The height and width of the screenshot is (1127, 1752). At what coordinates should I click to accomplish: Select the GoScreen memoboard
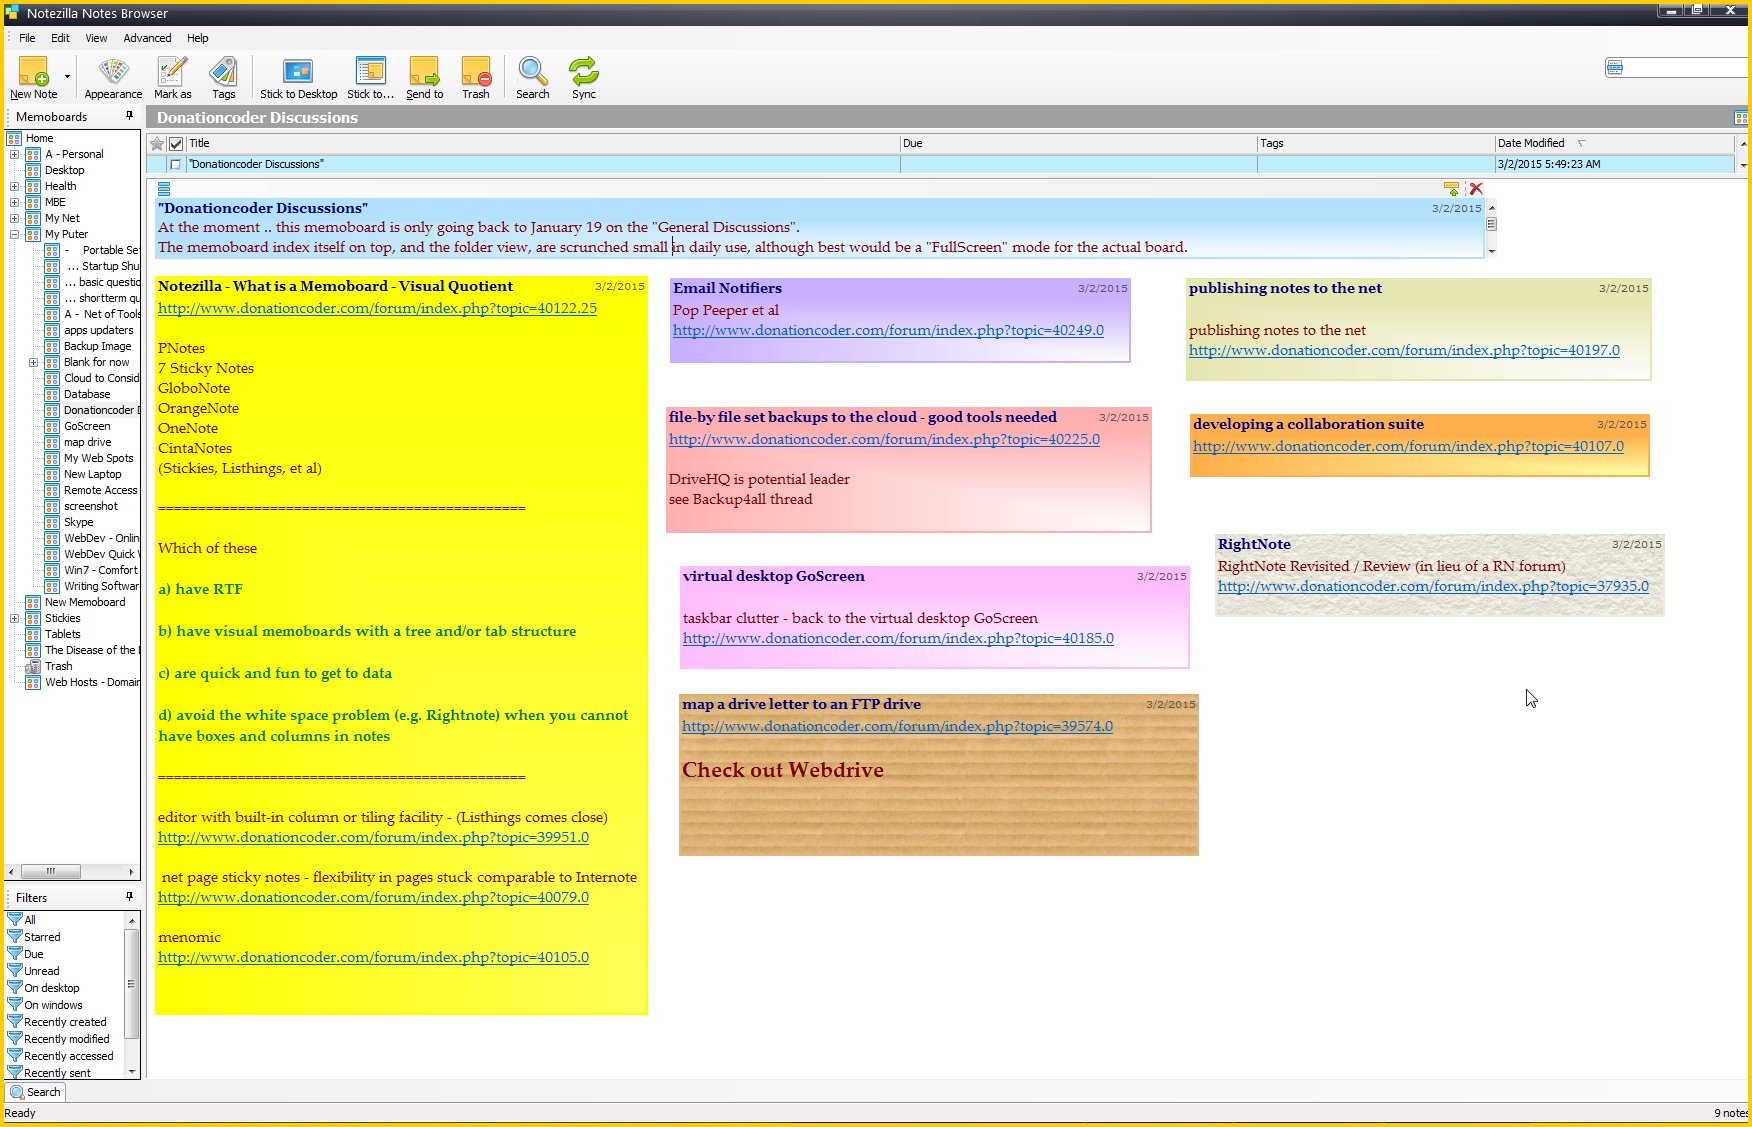click(78, 426)
